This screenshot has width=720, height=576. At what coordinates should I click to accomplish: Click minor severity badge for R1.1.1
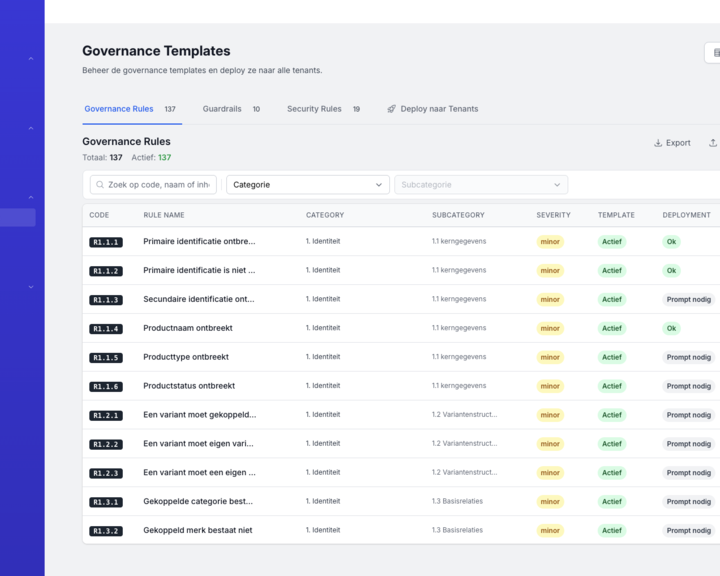(550, 242)
